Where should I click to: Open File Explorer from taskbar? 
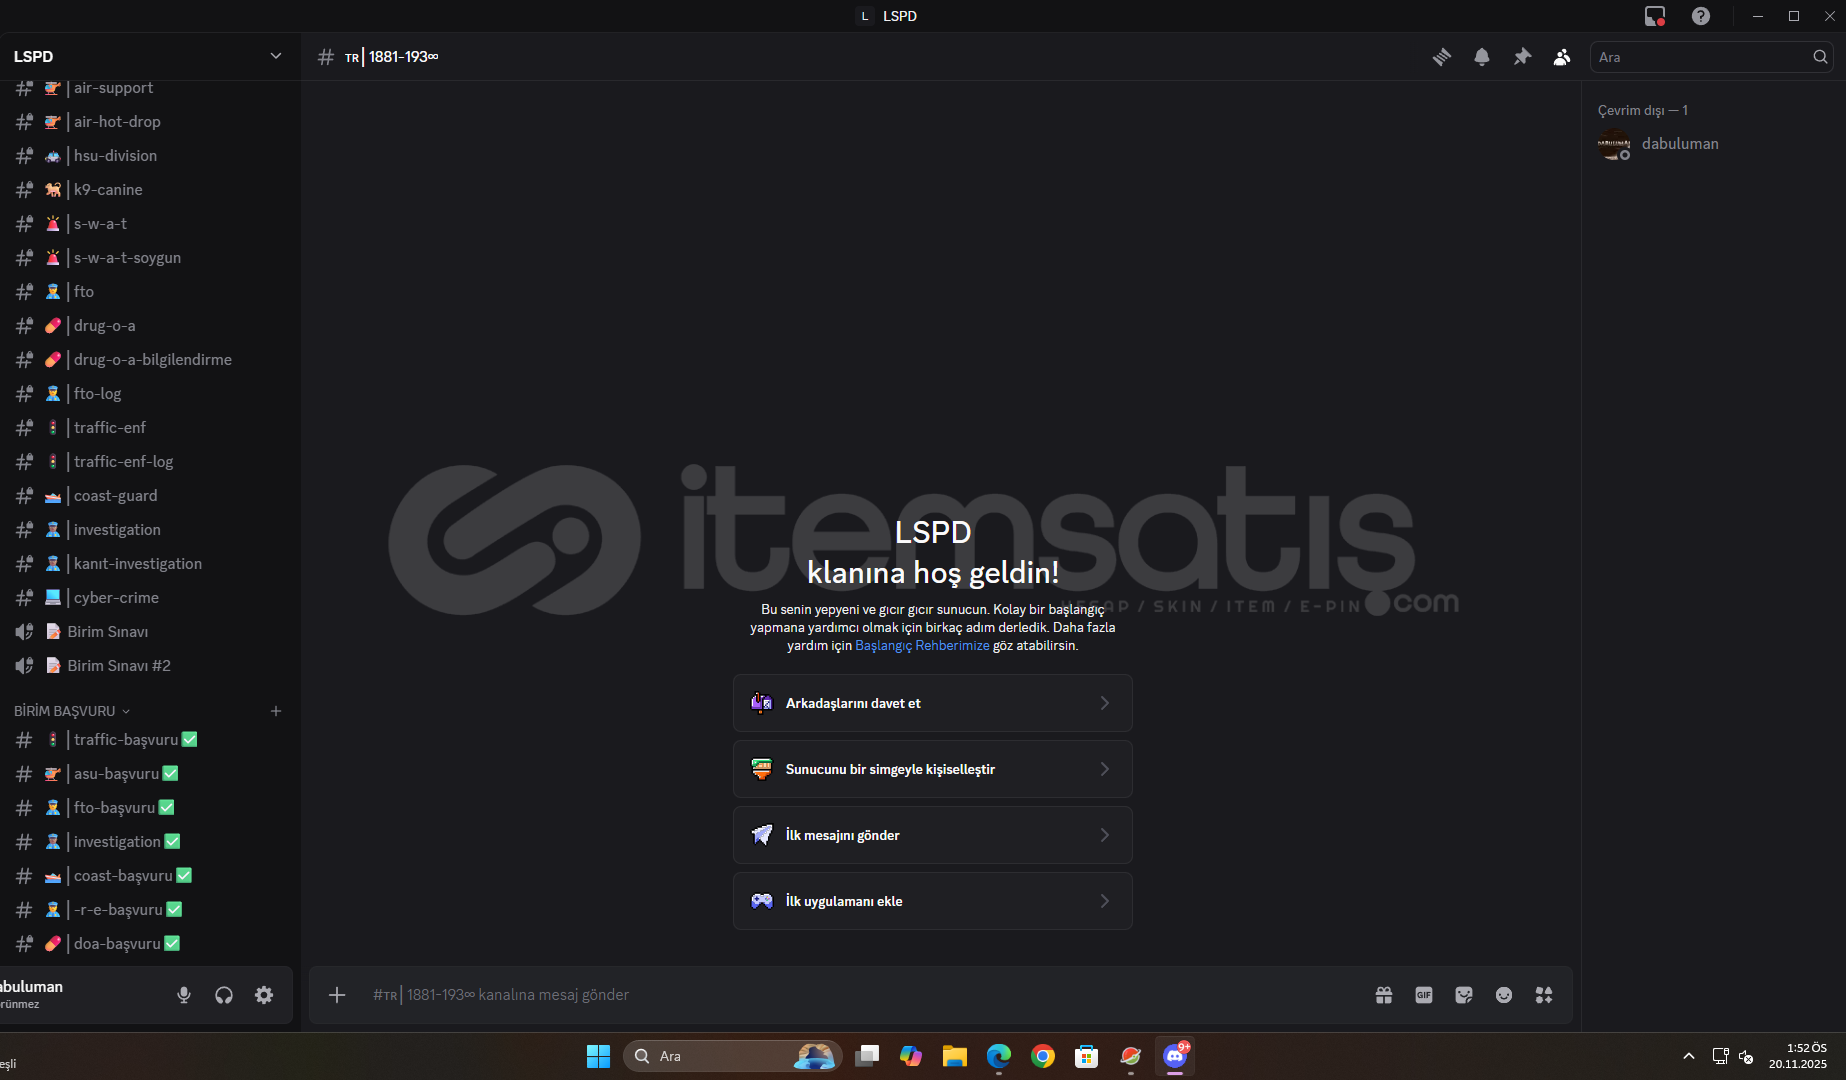coord(955,1056)
